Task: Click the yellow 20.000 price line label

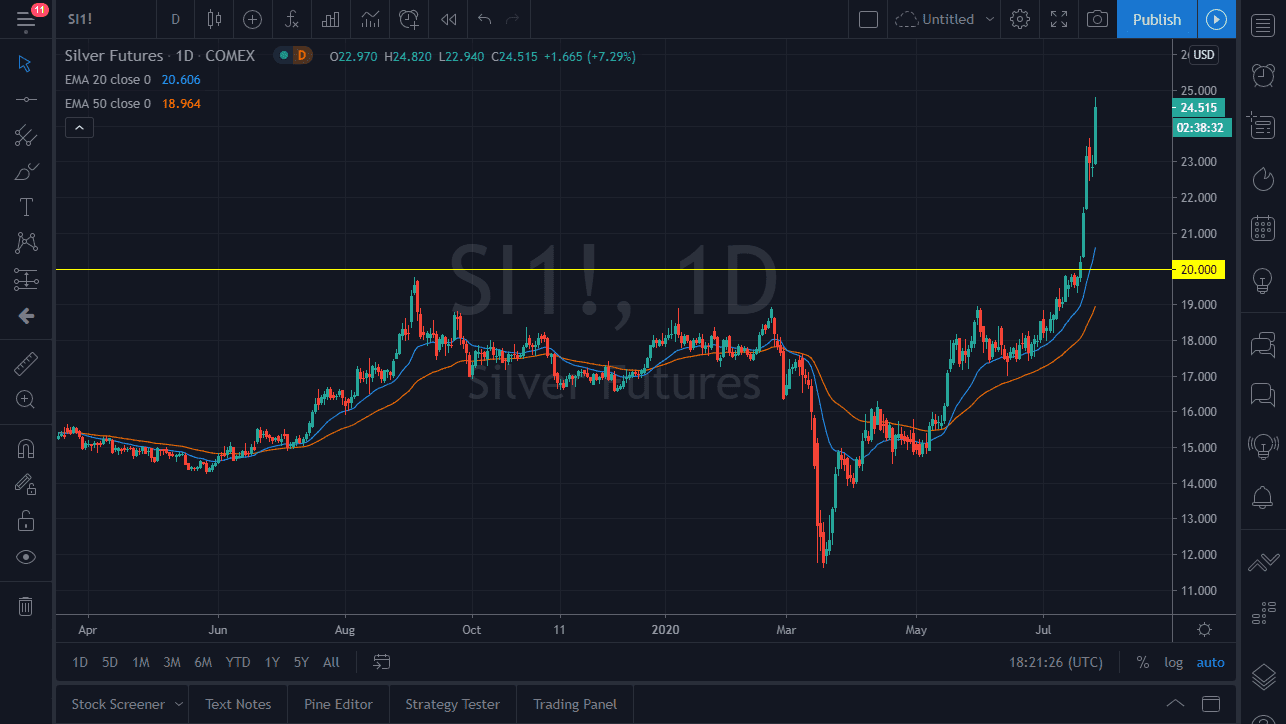Action: coord(1198,270)
